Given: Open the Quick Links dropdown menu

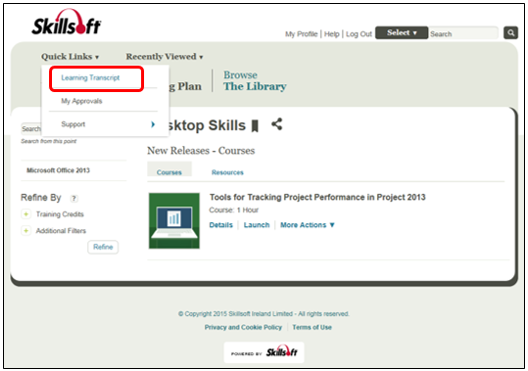Looking at the screenshot, I should [70, 57].
